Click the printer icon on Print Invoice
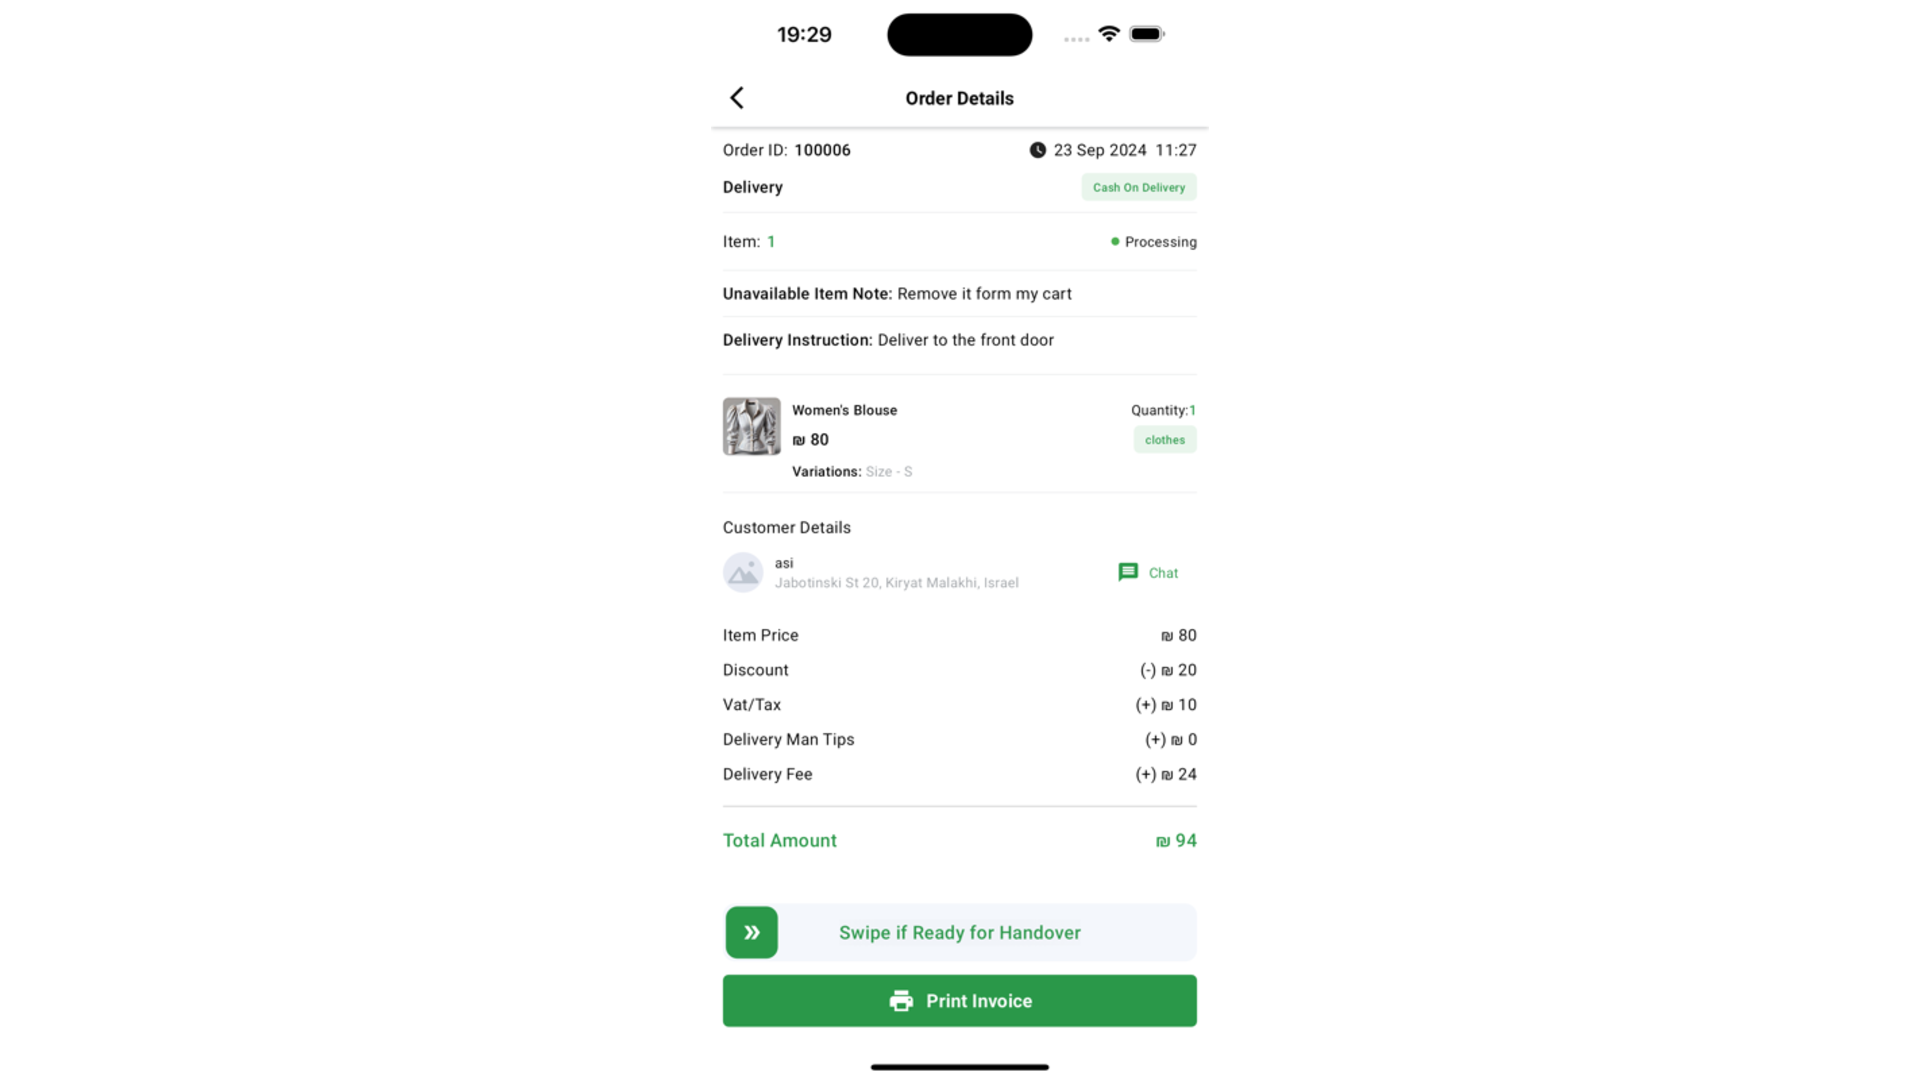The width and height of the screenshot is (1920, 1080). coord(901,1001)
